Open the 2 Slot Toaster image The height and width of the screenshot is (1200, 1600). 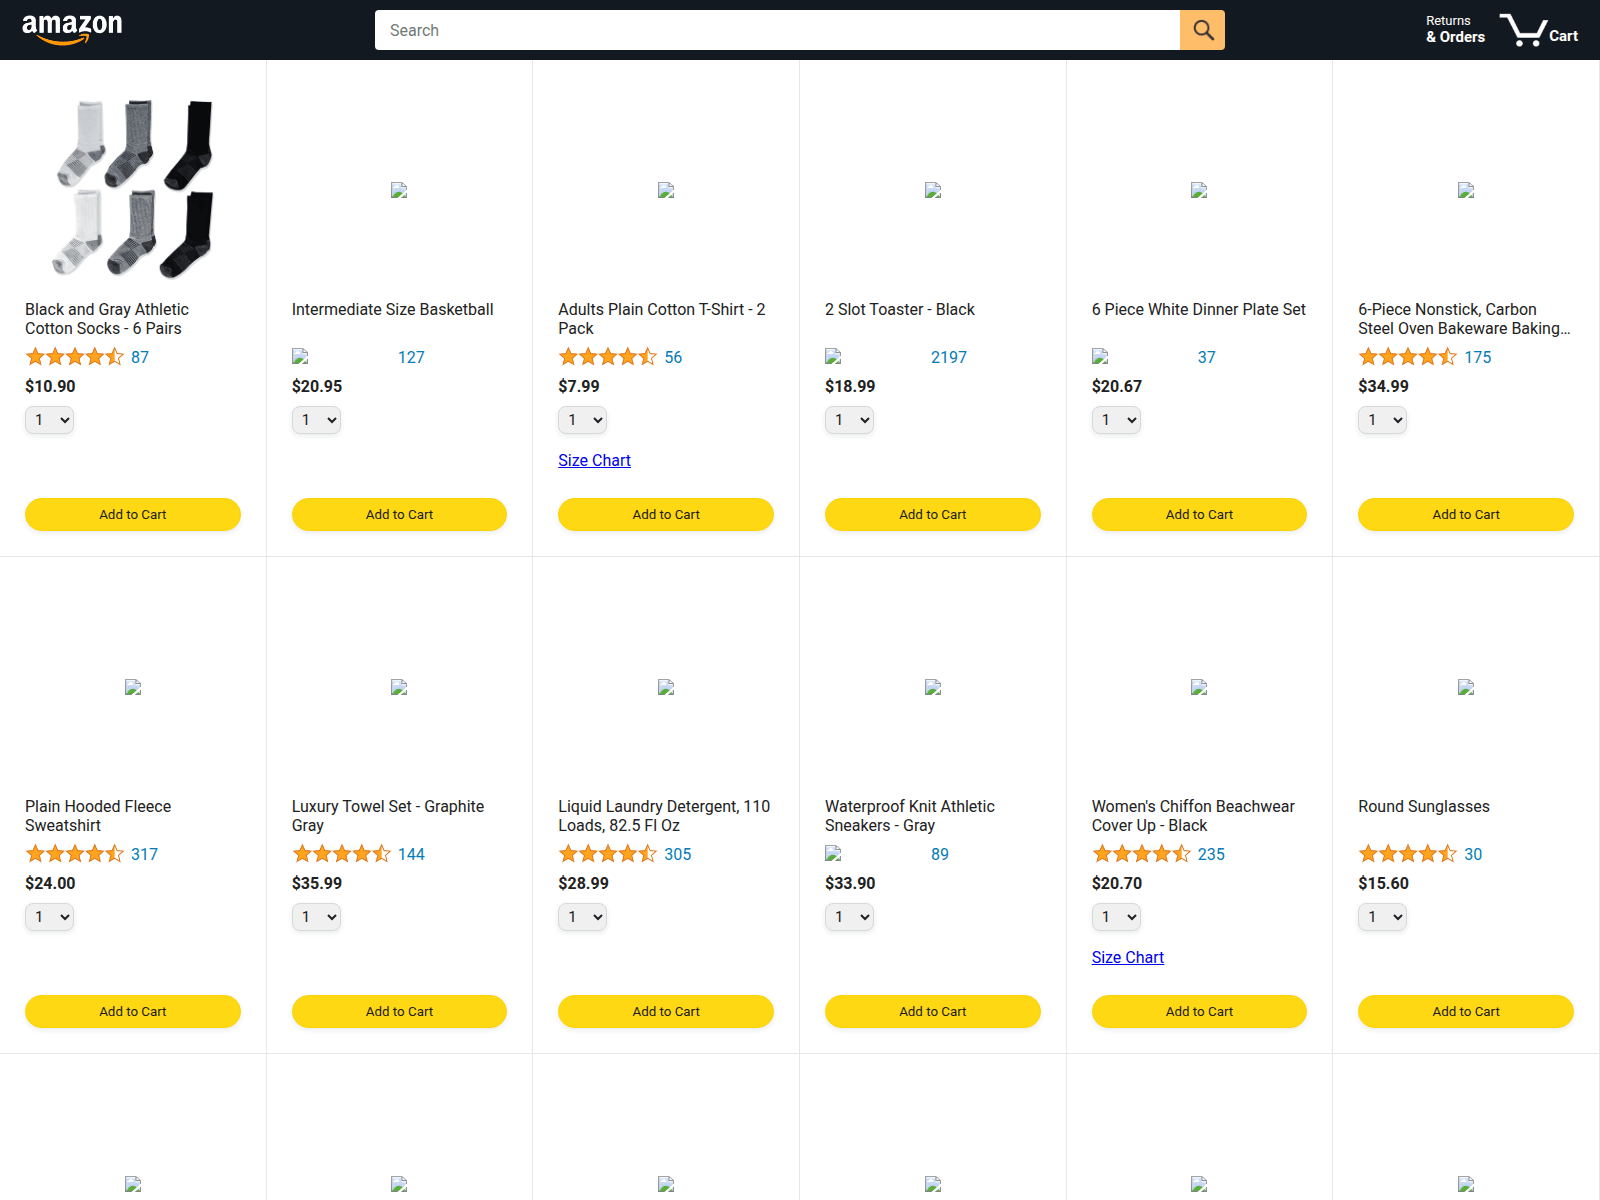click(933, 190)
